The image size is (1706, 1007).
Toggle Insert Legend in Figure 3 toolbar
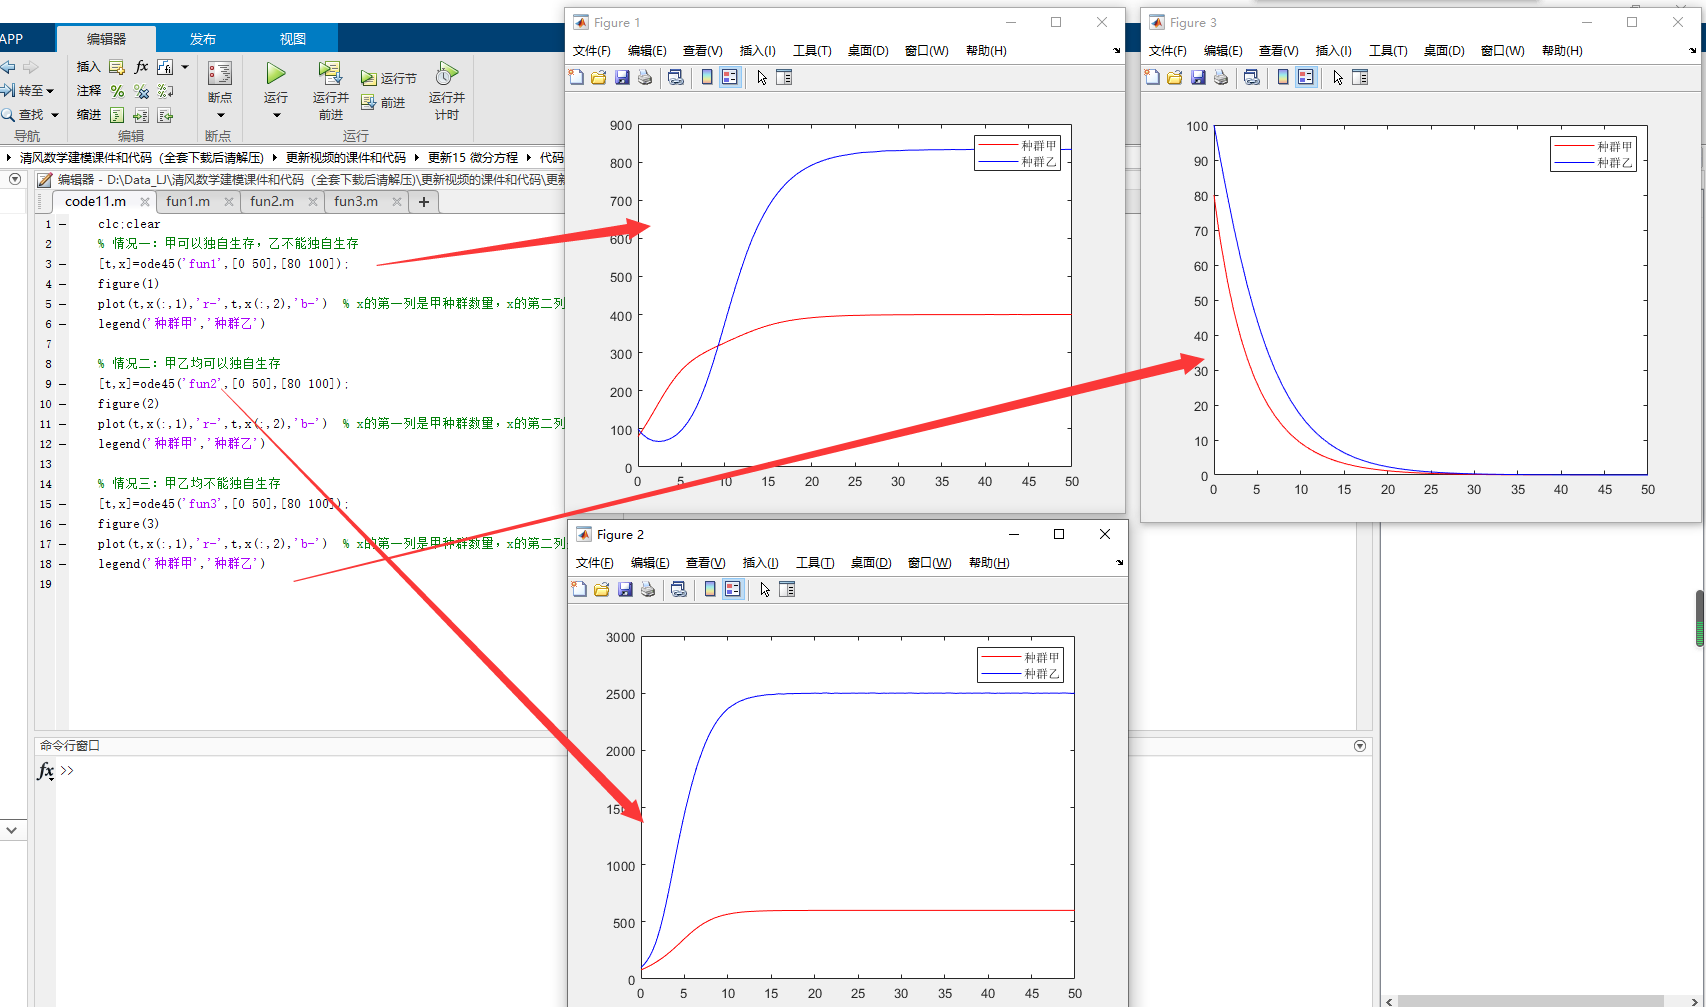(1306, 77)
